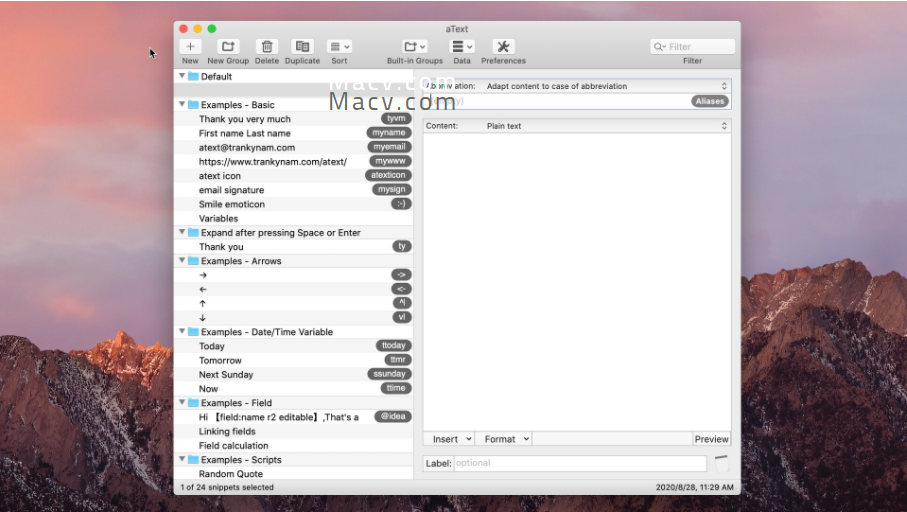Select the Now snippet
Viewport: 907px width, 512px height.
pos(293,388)
